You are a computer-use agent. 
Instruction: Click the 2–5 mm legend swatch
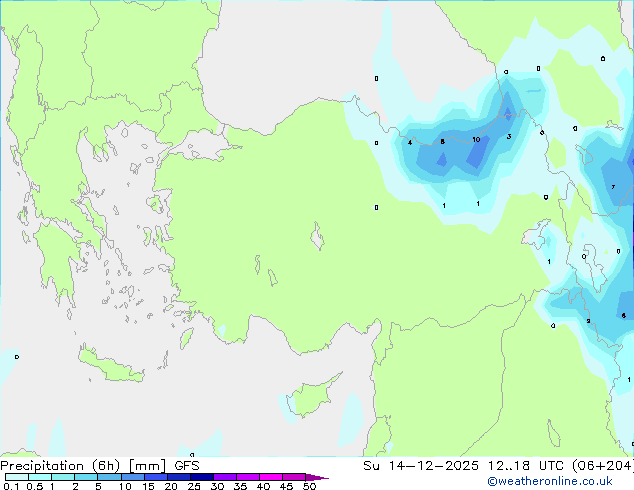86,477
